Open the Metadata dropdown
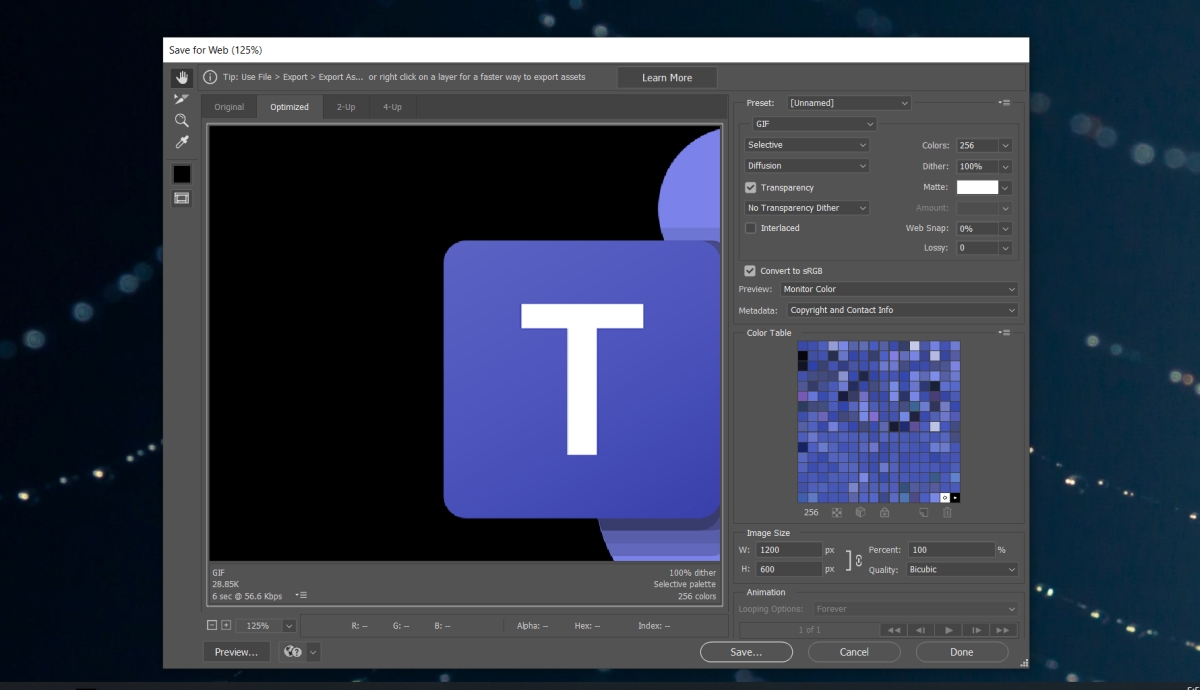1200x690 pixels. (x=901, y=310)
